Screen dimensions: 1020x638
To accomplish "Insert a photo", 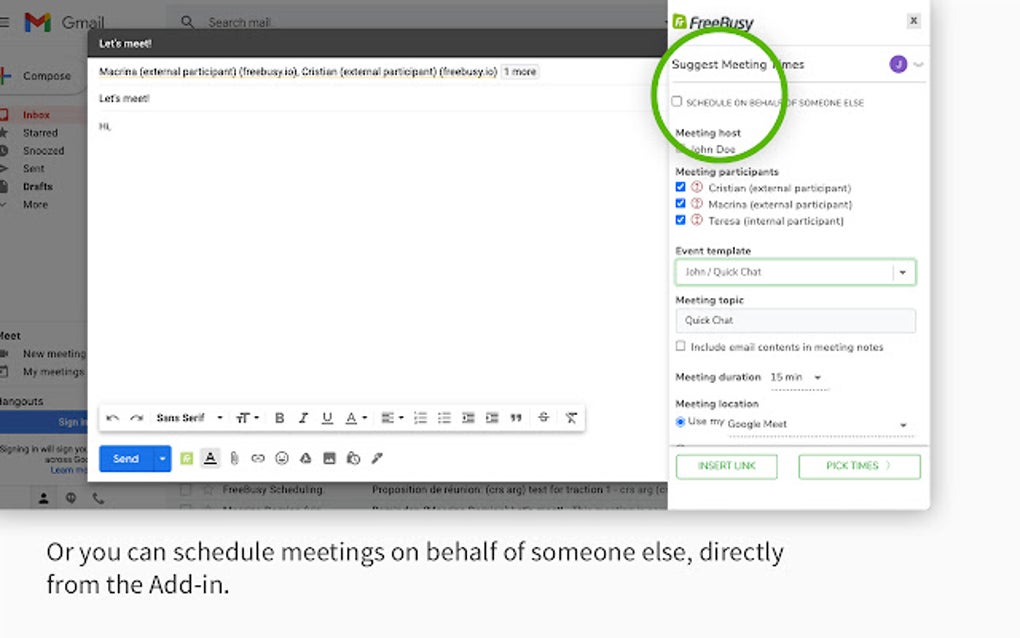I will (329, 459).
